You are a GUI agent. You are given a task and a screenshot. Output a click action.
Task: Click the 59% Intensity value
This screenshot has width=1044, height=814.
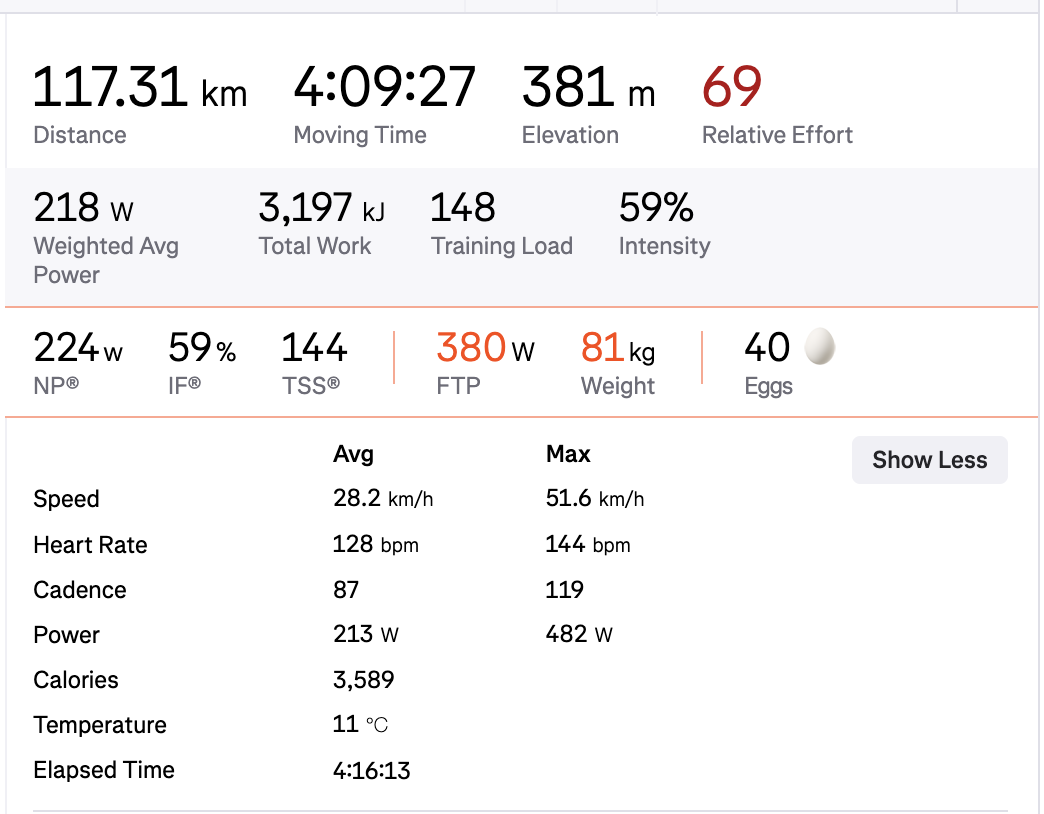pyautogui.click(x=656, y=208)
